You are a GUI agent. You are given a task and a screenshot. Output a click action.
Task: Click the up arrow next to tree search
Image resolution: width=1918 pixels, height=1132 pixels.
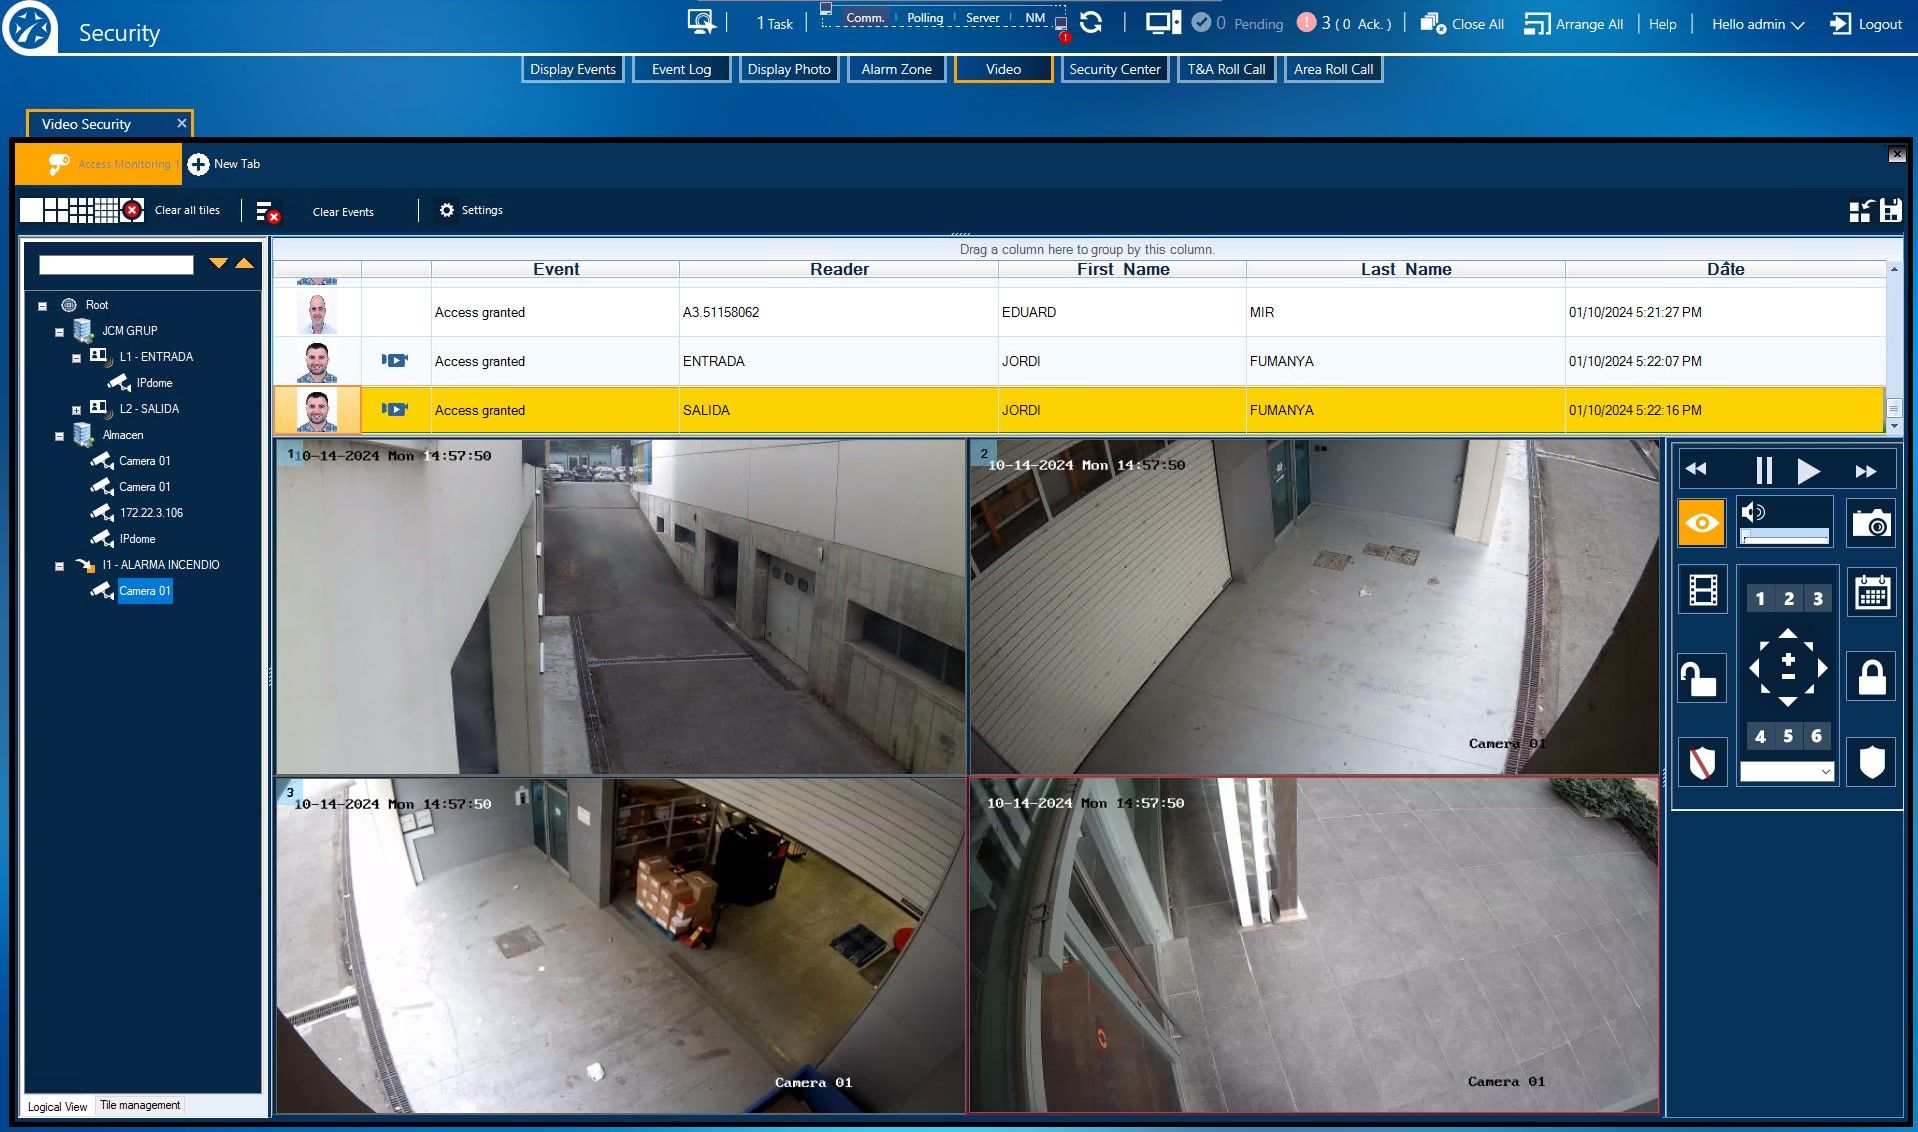click(244, 263)
